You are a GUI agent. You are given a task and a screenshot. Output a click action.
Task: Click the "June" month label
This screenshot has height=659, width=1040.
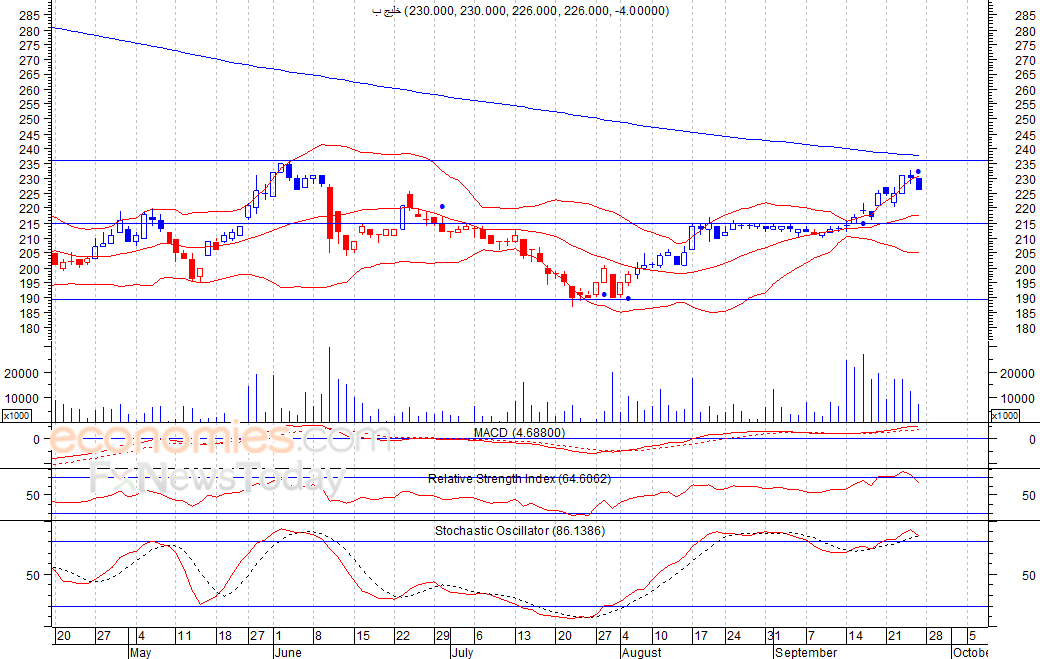click(x=288, y=652)
